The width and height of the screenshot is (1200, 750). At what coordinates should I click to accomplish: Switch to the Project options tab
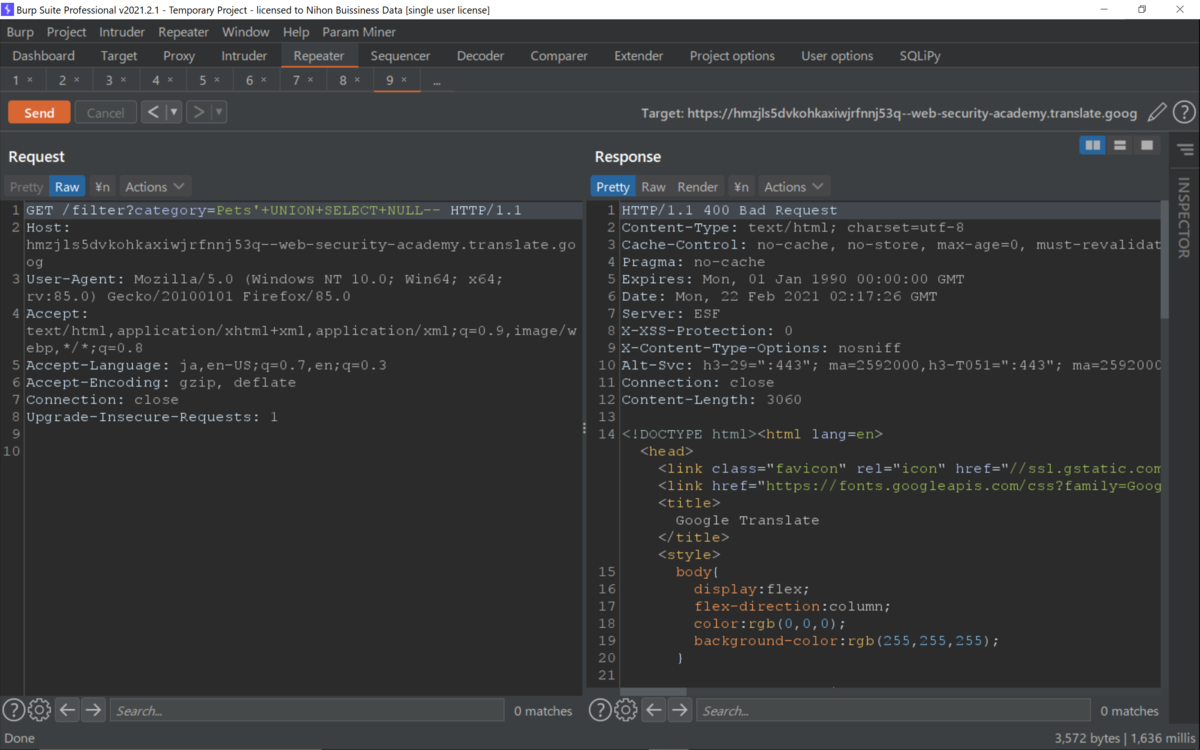pyautogui.click(x=732, y=56)
